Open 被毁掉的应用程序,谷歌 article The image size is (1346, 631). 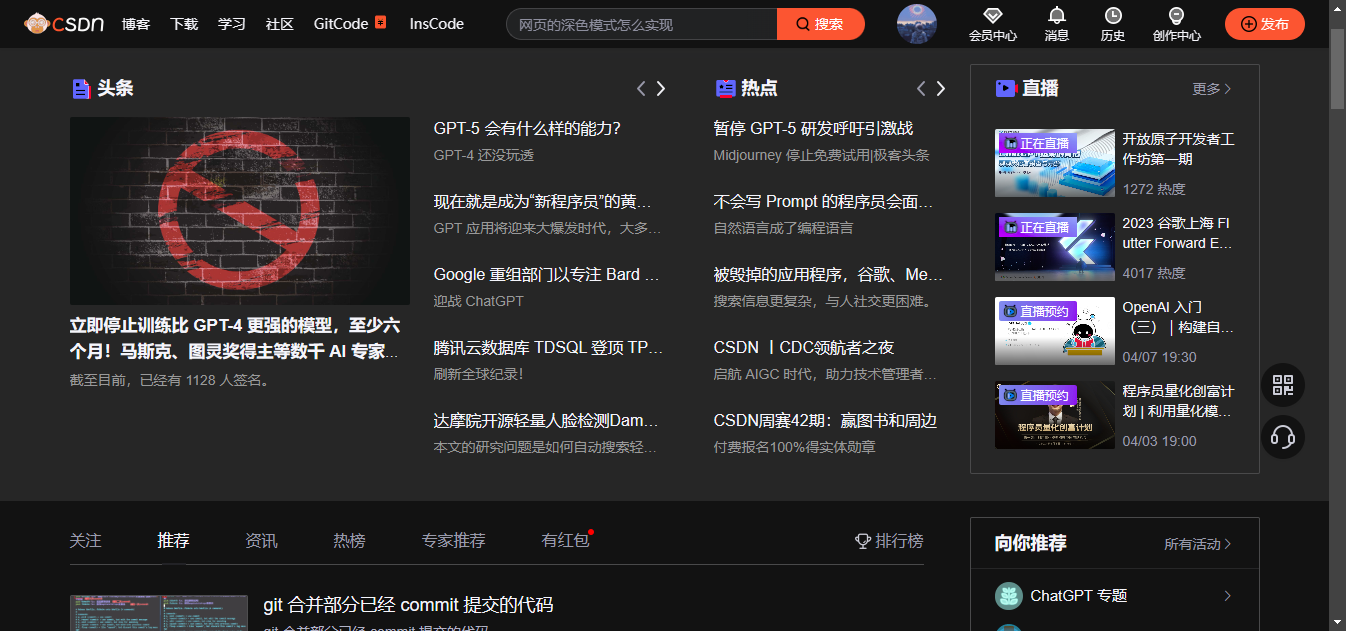point(828,275)
